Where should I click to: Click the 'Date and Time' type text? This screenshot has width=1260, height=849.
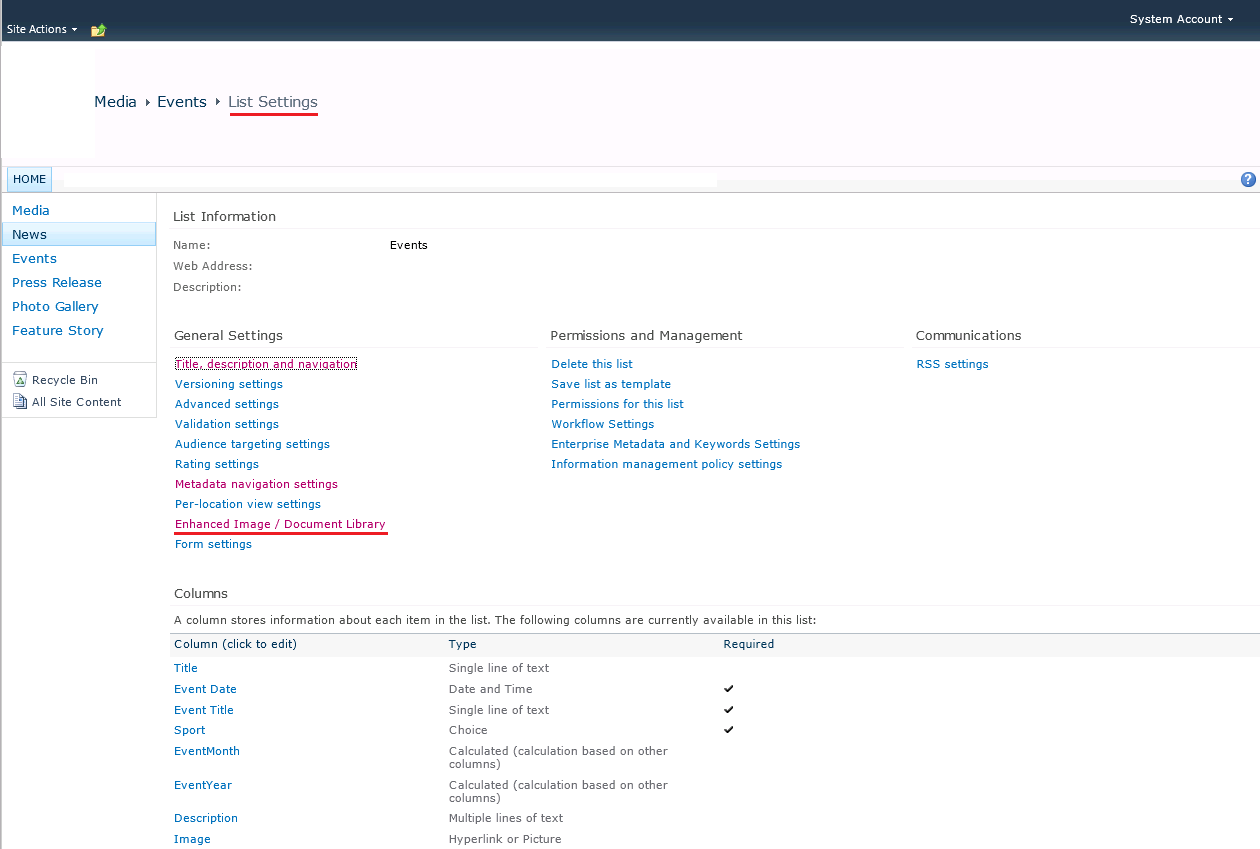coord(491,689)
